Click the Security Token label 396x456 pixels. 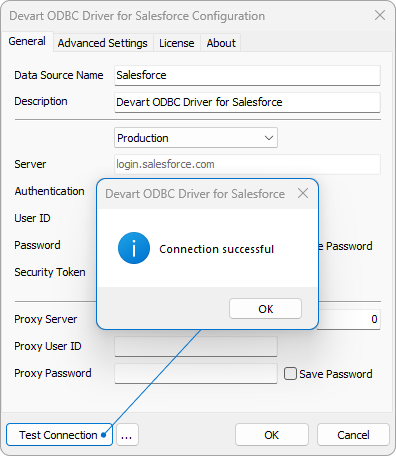[50, 272]
